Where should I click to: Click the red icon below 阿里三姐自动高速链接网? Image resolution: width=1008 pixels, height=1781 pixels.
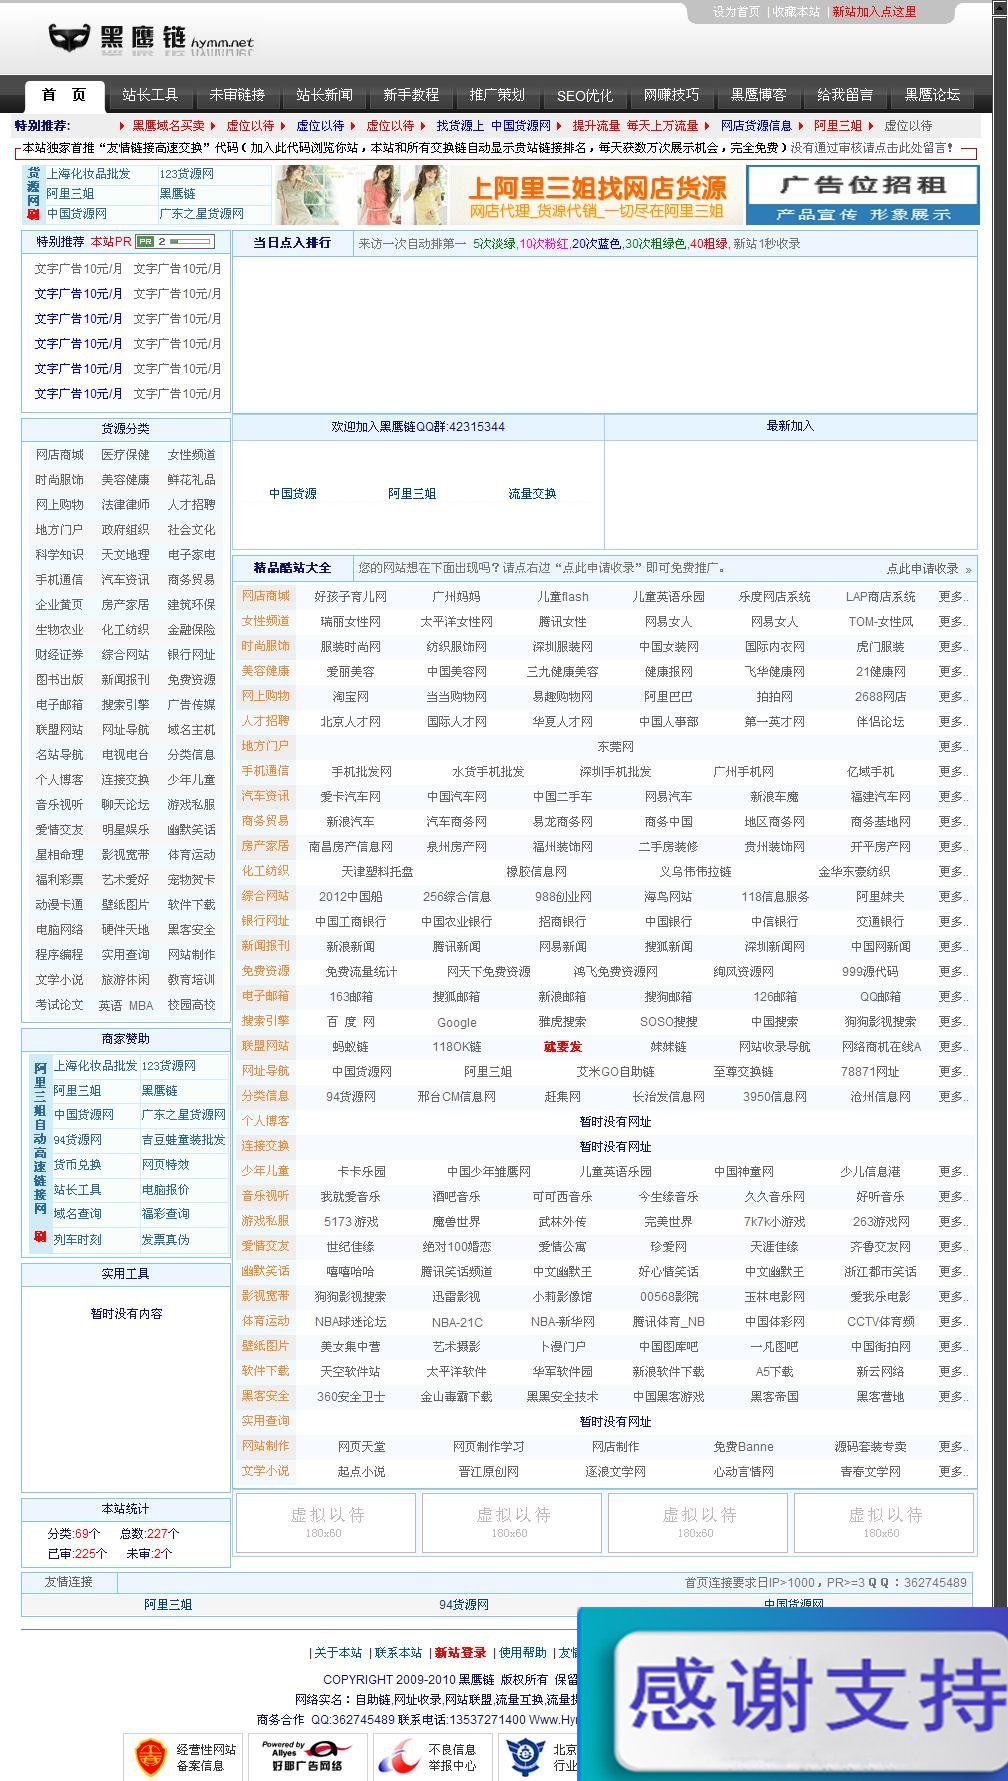point(40,1237)
